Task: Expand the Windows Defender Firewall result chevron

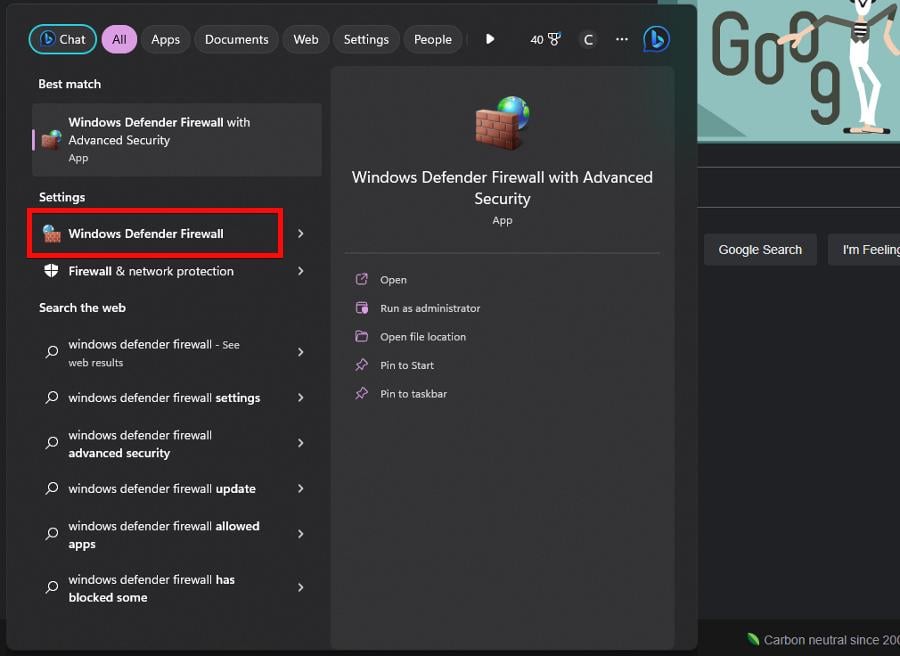Action: tap(301, 234)
